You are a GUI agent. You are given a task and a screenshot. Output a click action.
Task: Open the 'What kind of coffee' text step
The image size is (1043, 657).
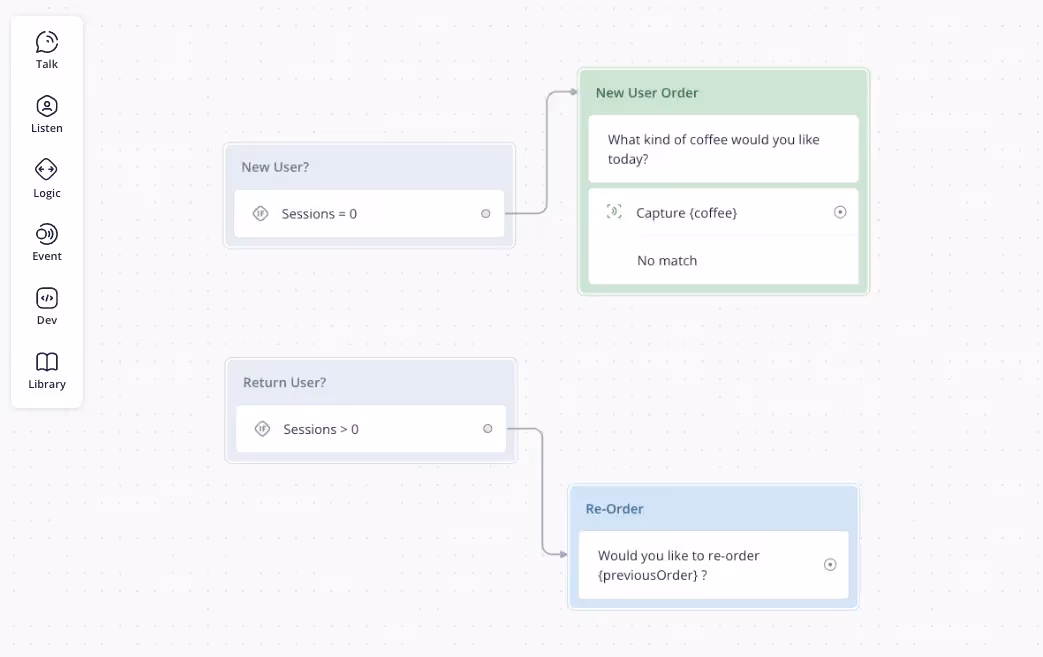724,149
